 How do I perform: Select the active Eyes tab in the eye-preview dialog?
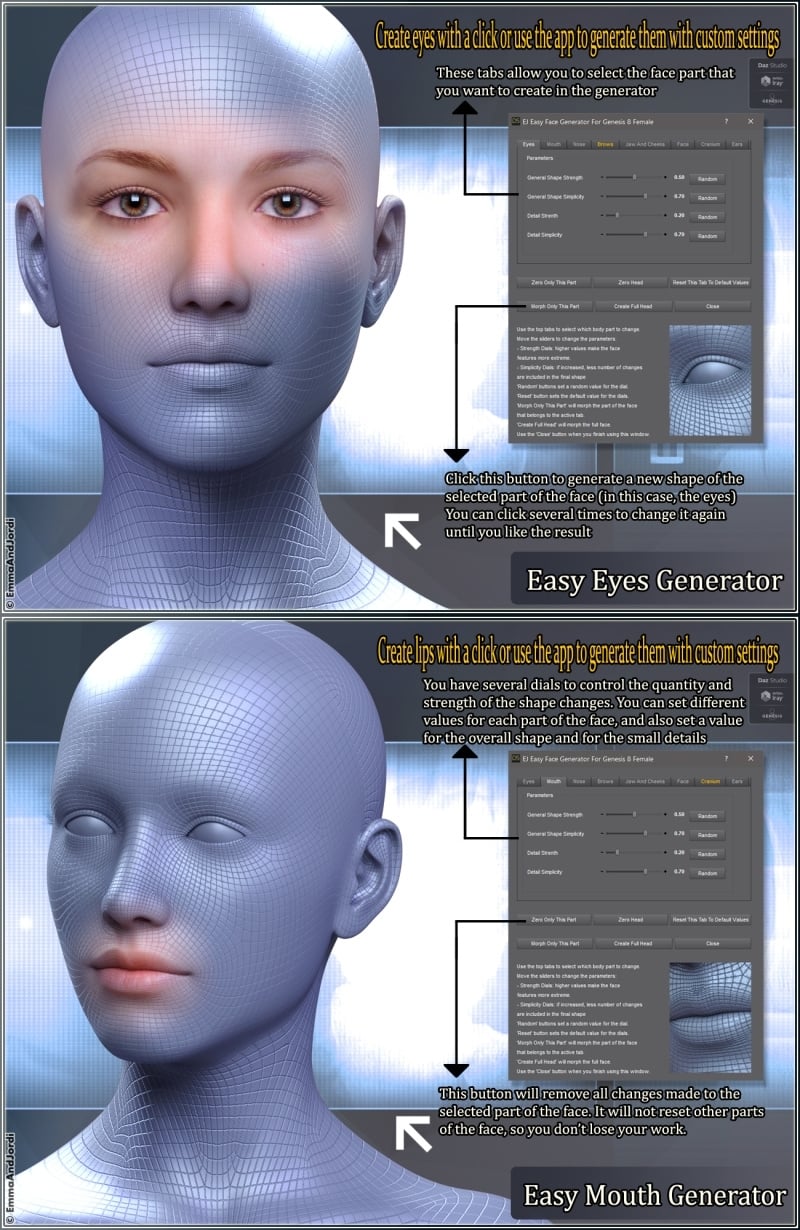click(x=529, y=144)
